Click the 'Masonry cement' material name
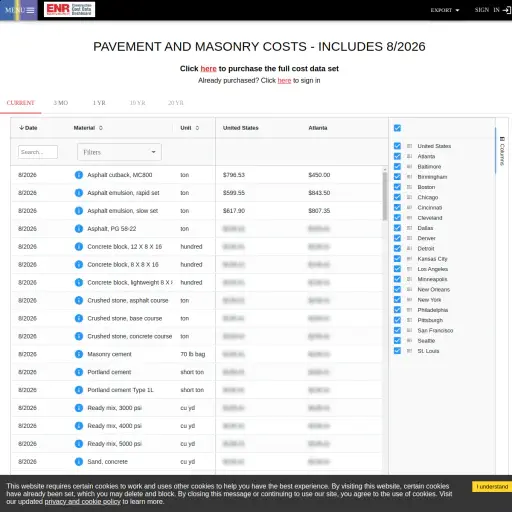512x512 pixels. (109, 354)
